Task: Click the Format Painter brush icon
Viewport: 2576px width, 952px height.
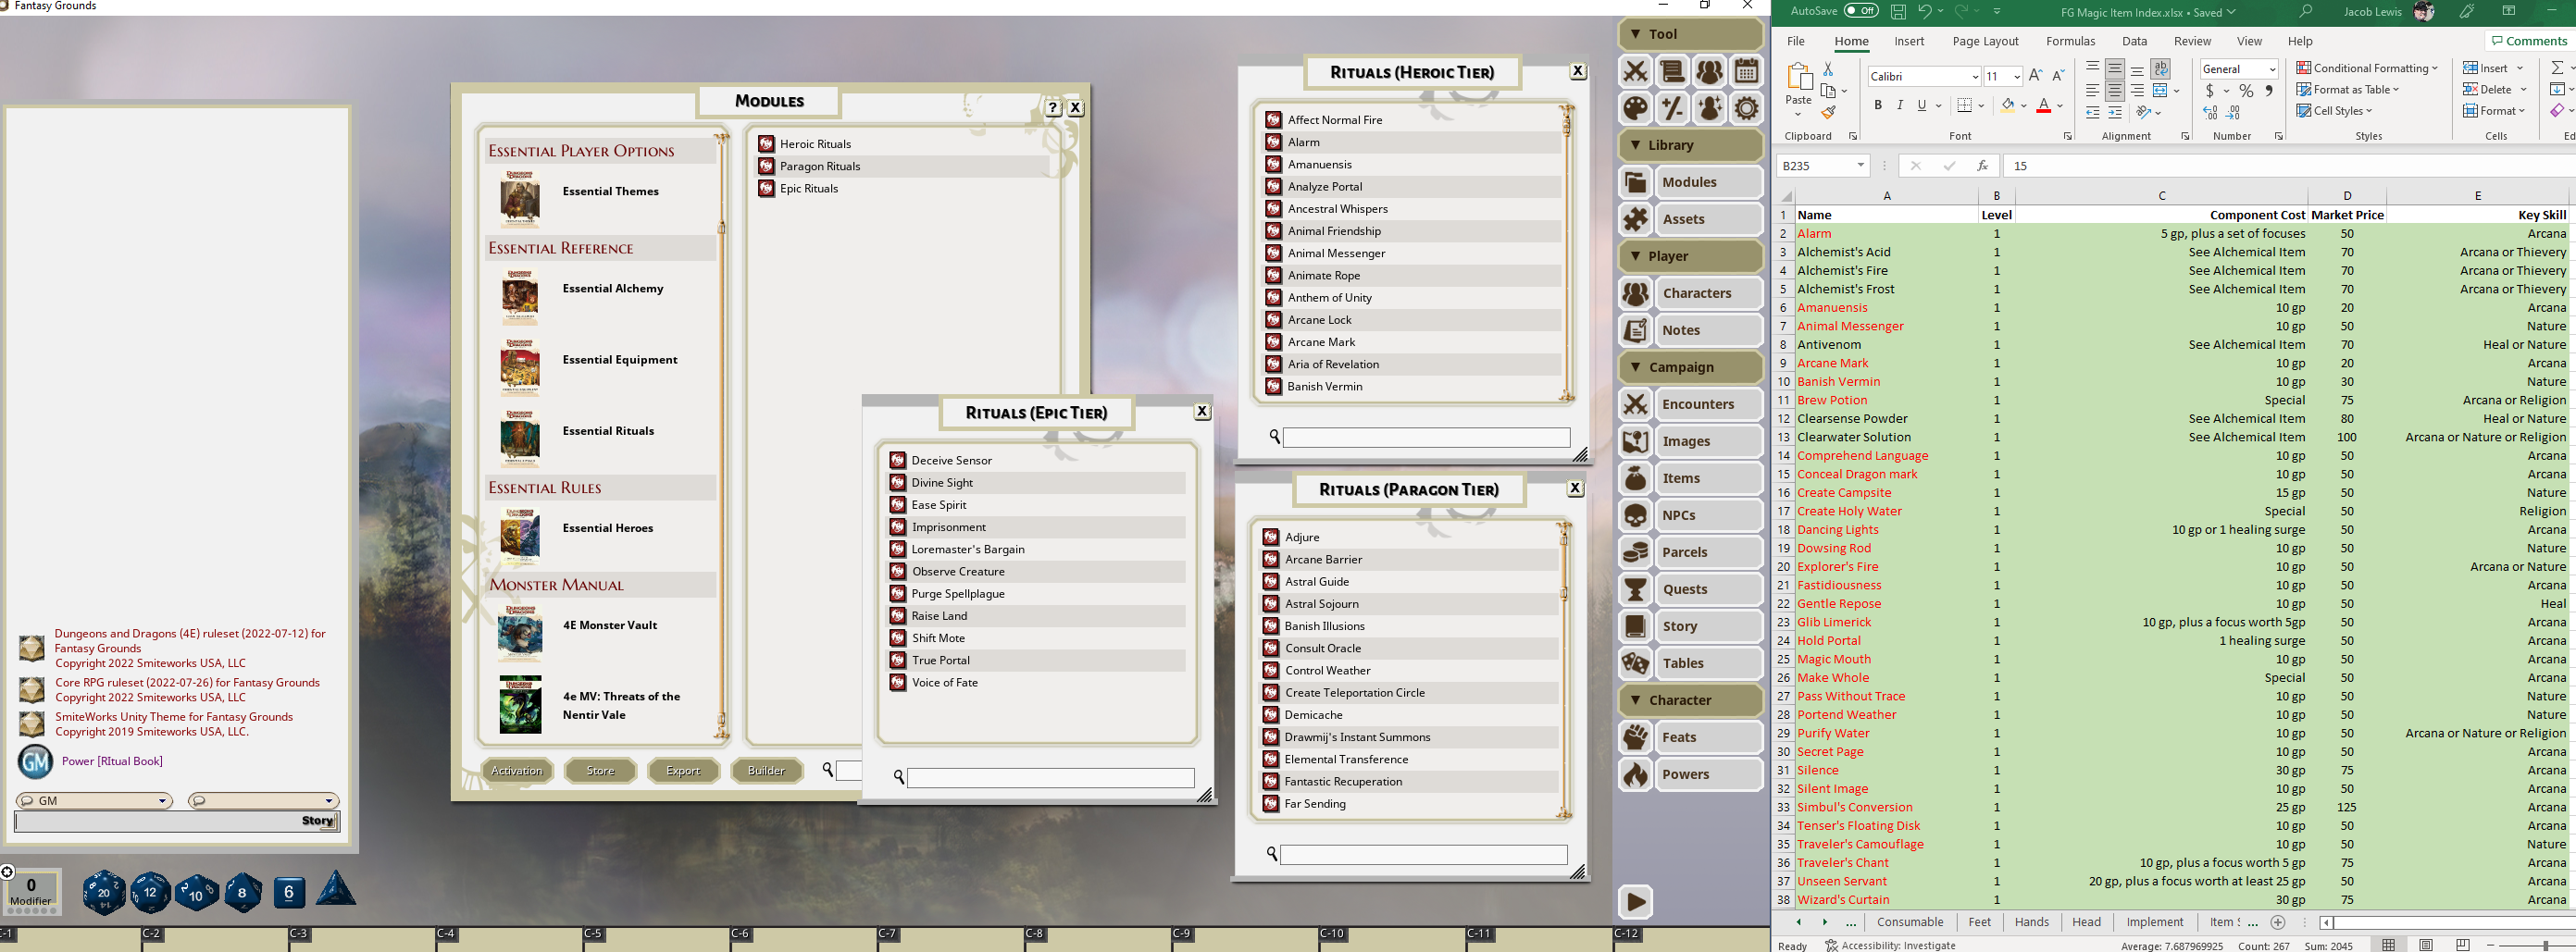Action: pos(1828,113)
